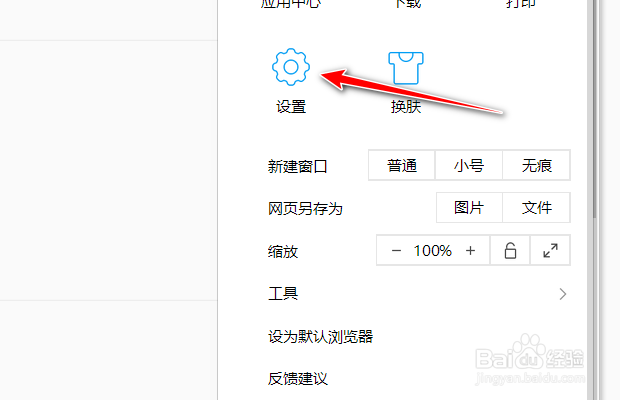Save webpage as 文件
This screenshot has height=400, width=620.
pyautogui.click(x=536, y=208)
